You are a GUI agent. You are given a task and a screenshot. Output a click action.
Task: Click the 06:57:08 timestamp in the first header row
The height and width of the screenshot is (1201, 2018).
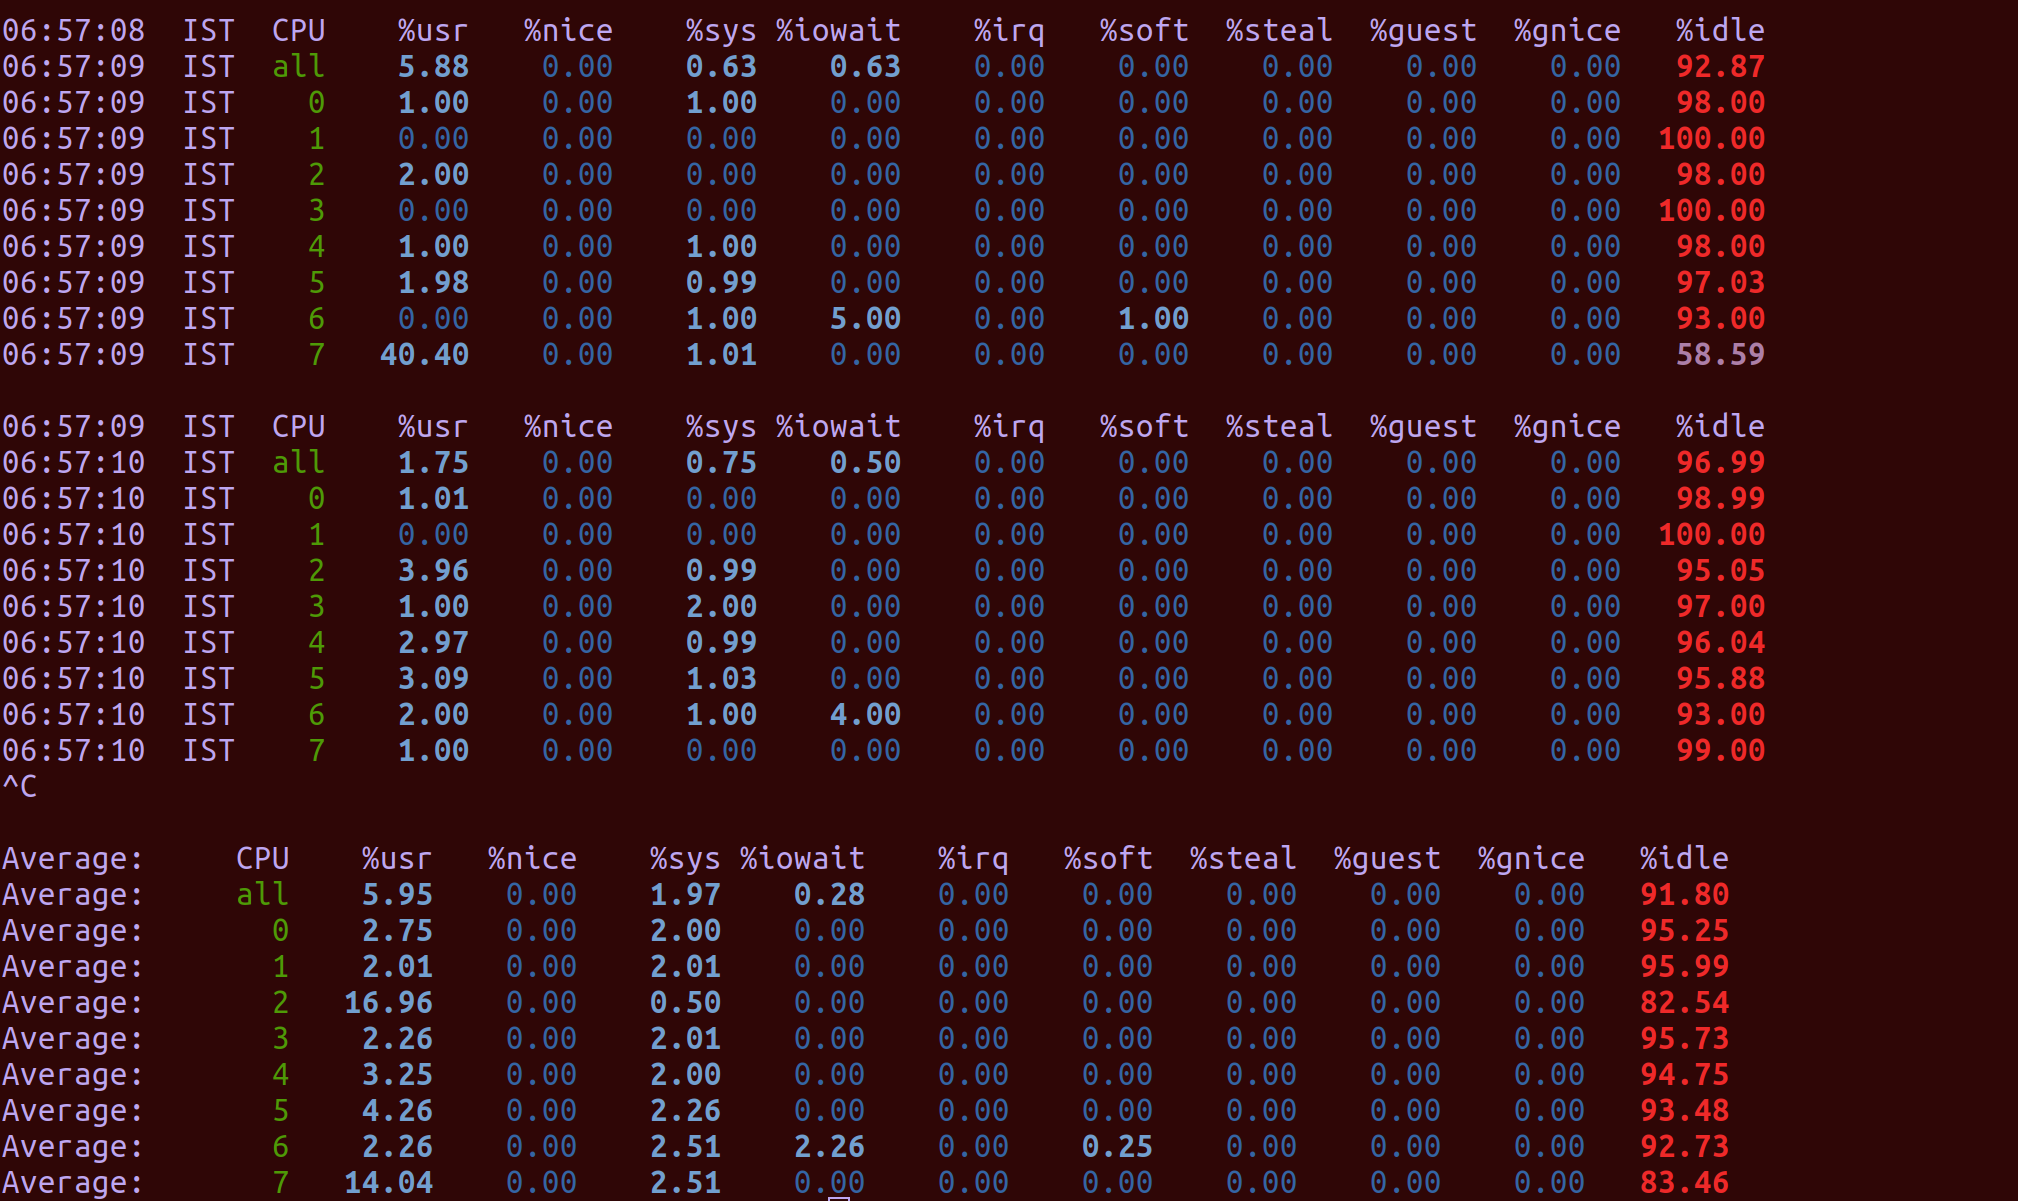point(74,31)
